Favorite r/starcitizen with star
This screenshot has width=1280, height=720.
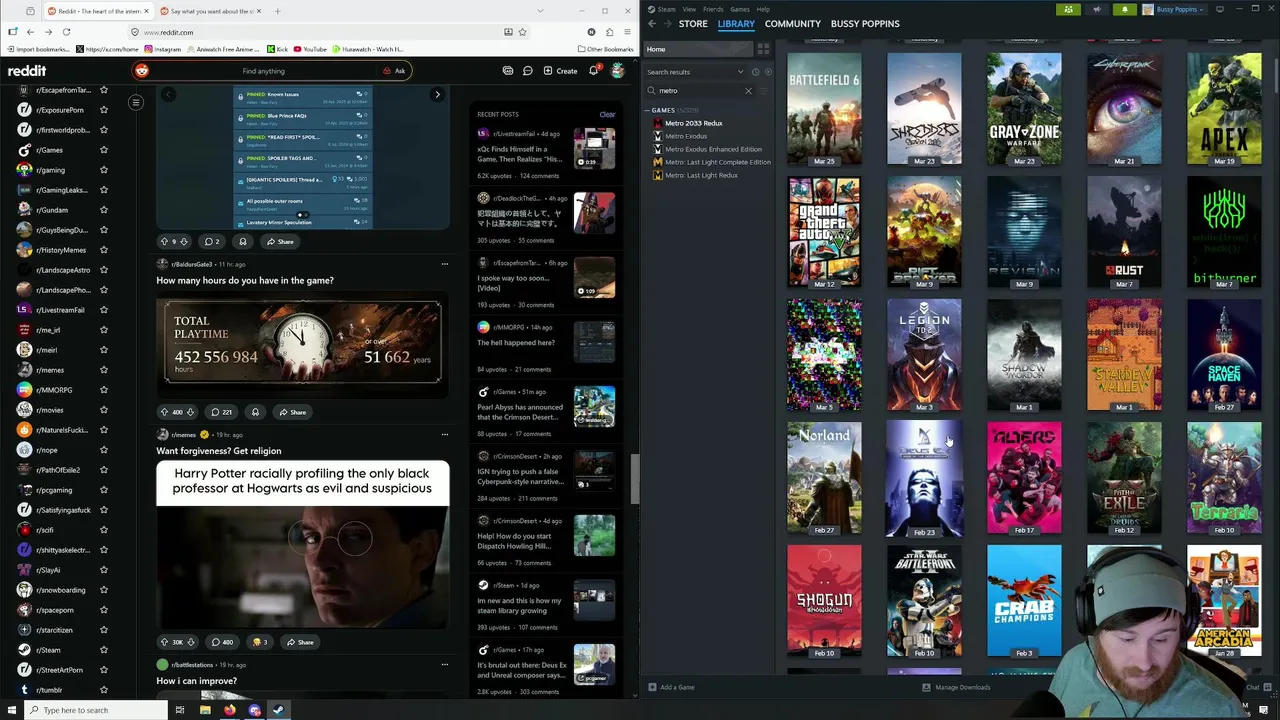tap(104, 630)
